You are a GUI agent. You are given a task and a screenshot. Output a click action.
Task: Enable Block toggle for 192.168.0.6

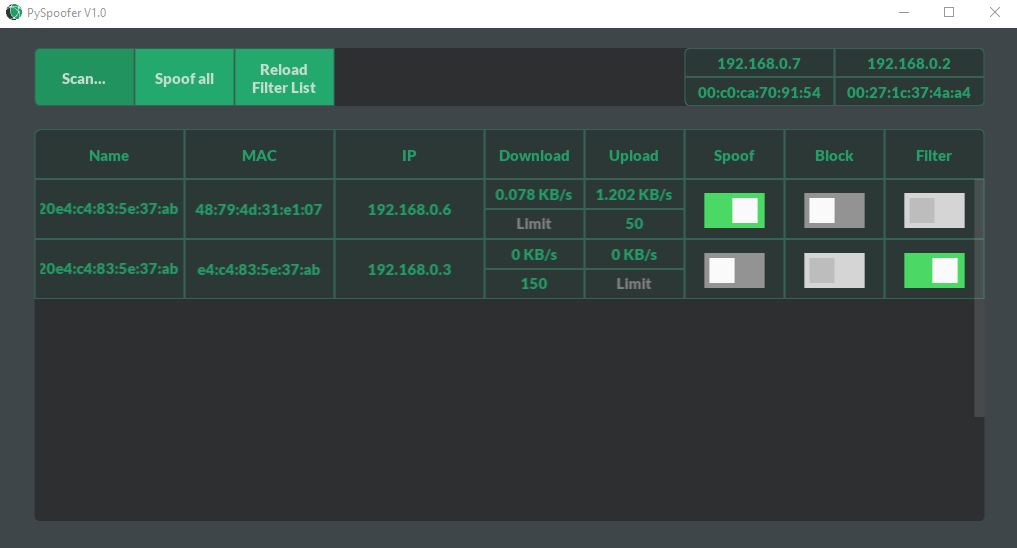click(834, 210)
